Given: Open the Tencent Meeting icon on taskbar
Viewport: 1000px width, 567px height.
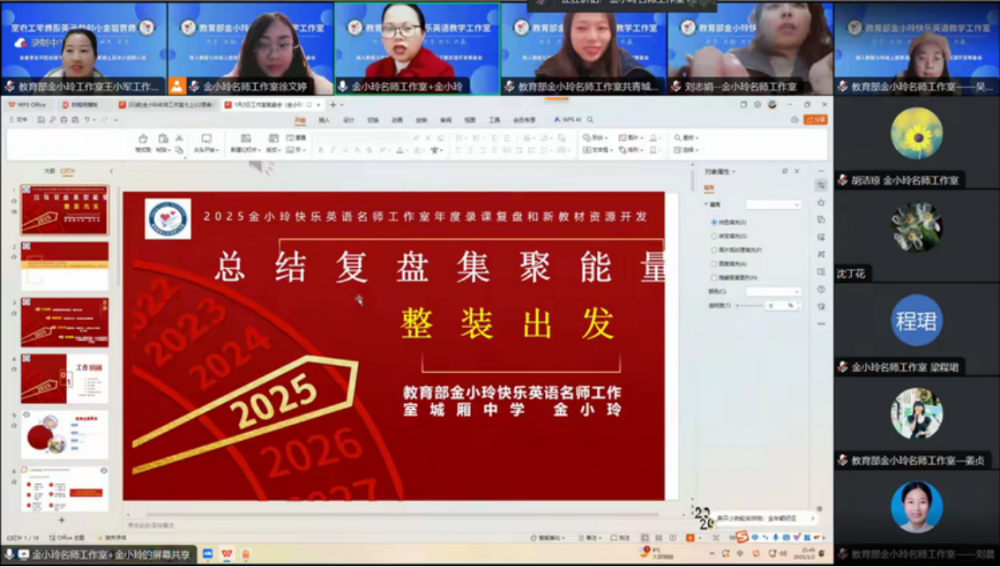Looking at the screenshot, I should click(x=207, y=554).
